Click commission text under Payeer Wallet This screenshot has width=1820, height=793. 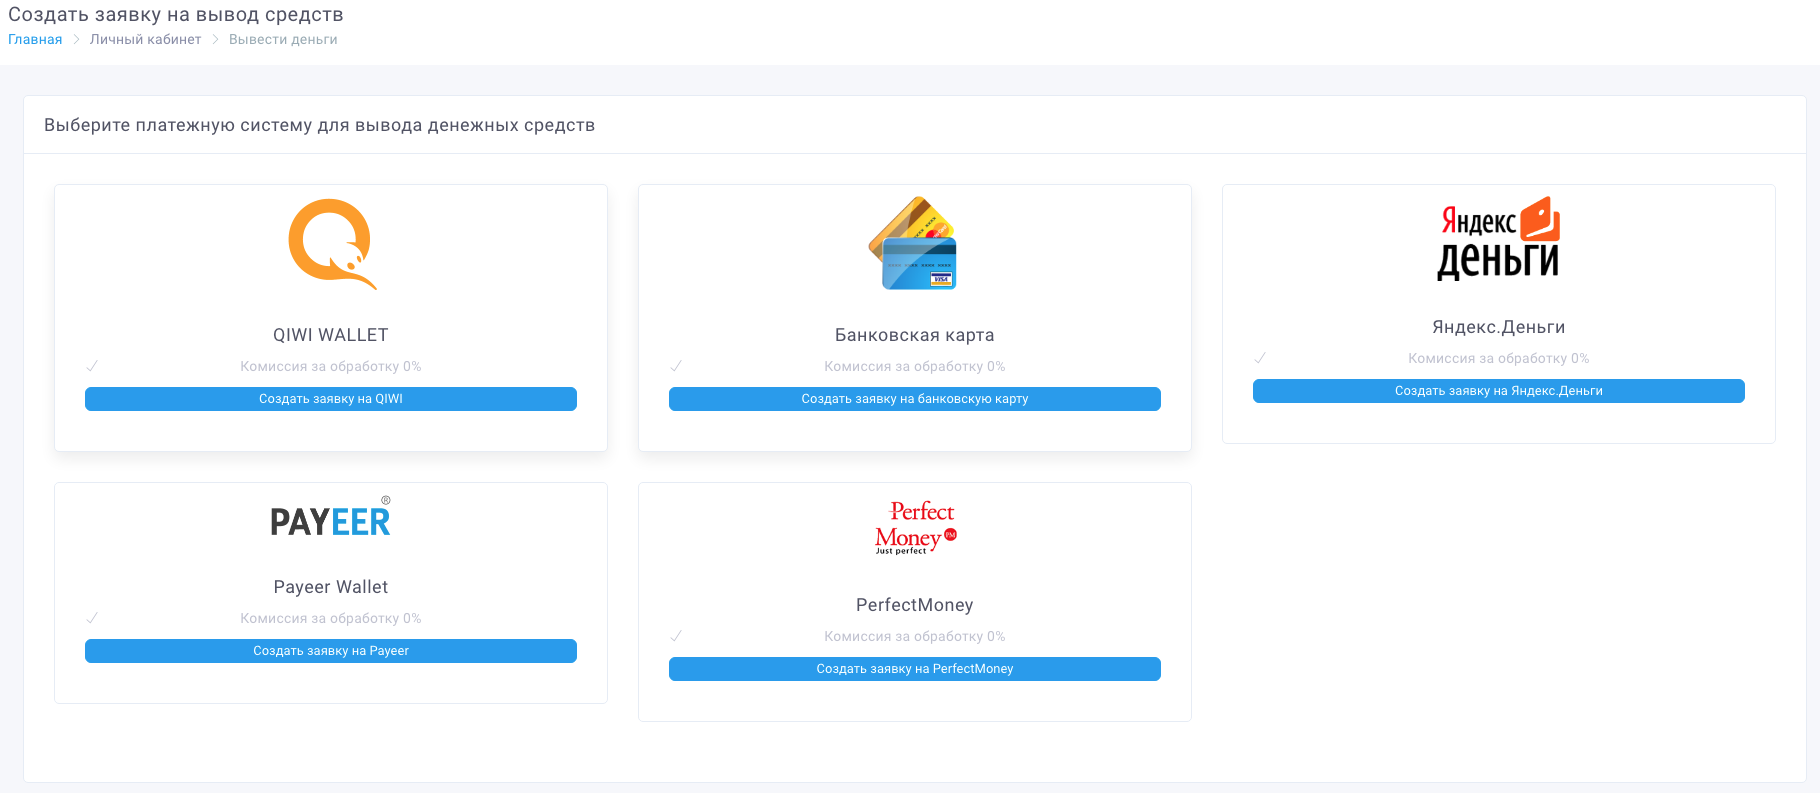[331, 619]
